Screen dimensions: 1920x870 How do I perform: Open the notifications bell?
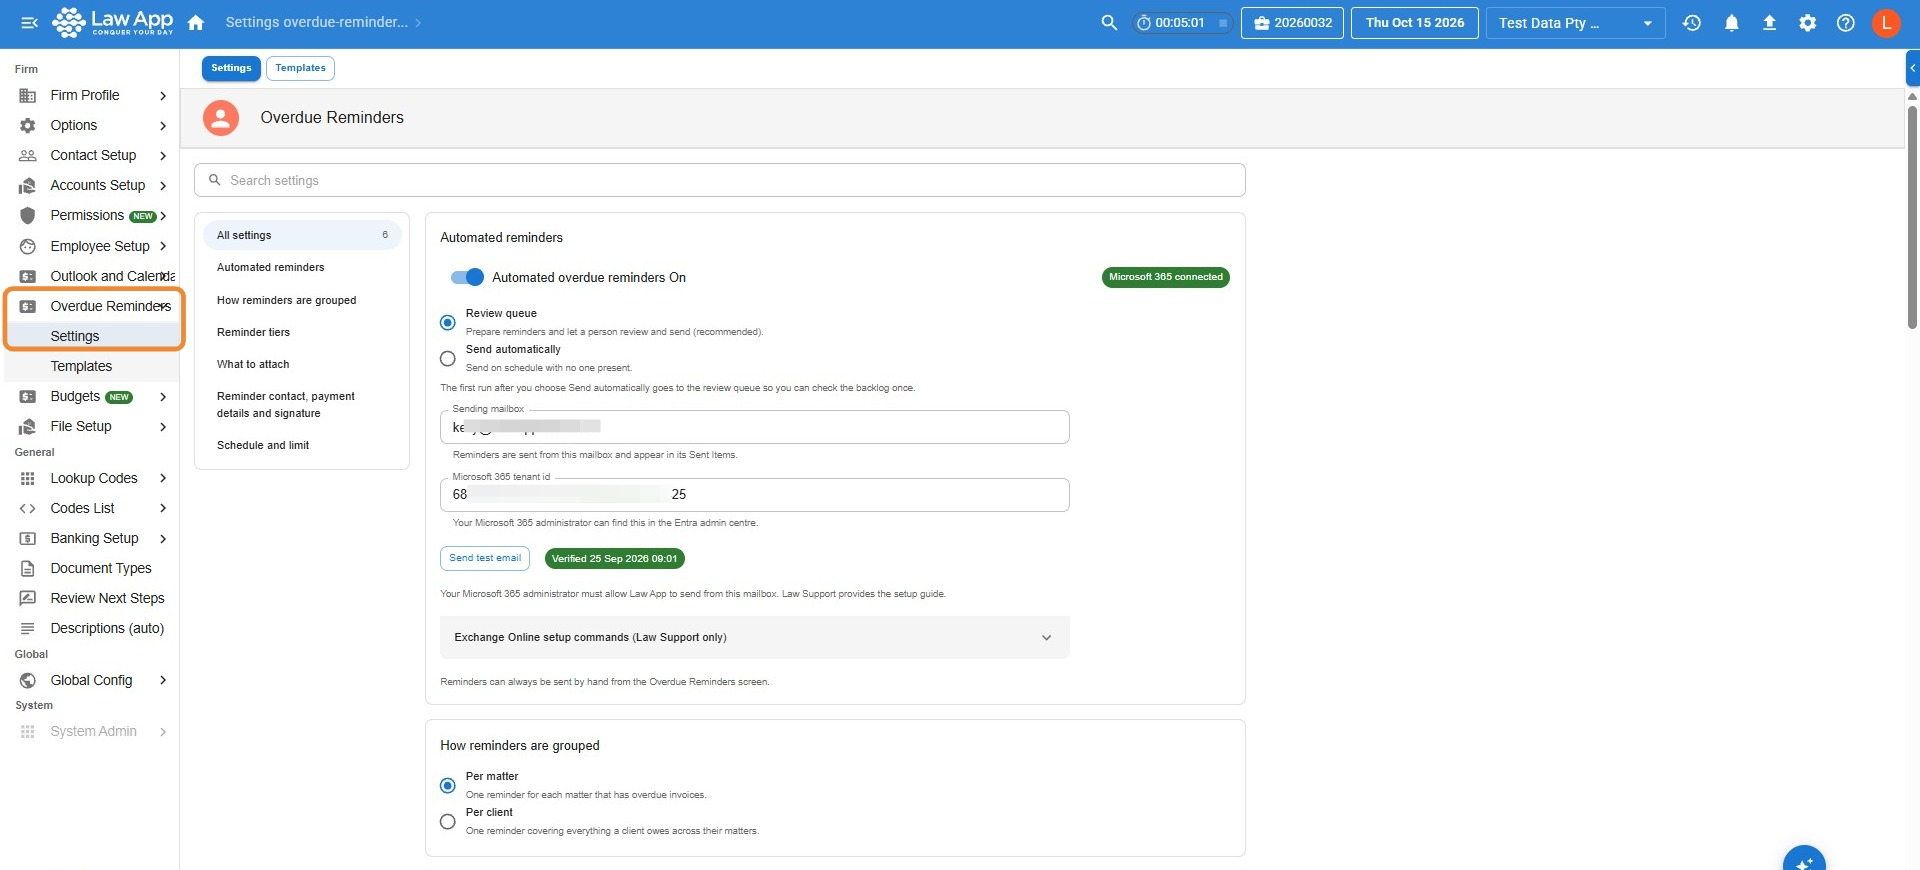click(1732, 23)
